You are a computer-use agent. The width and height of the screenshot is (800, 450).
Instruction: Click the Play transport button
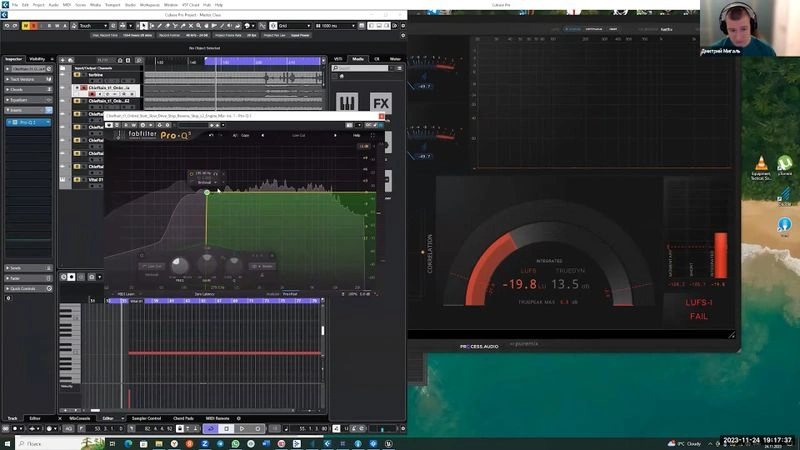pyautogui.click(x=242, y=429)
